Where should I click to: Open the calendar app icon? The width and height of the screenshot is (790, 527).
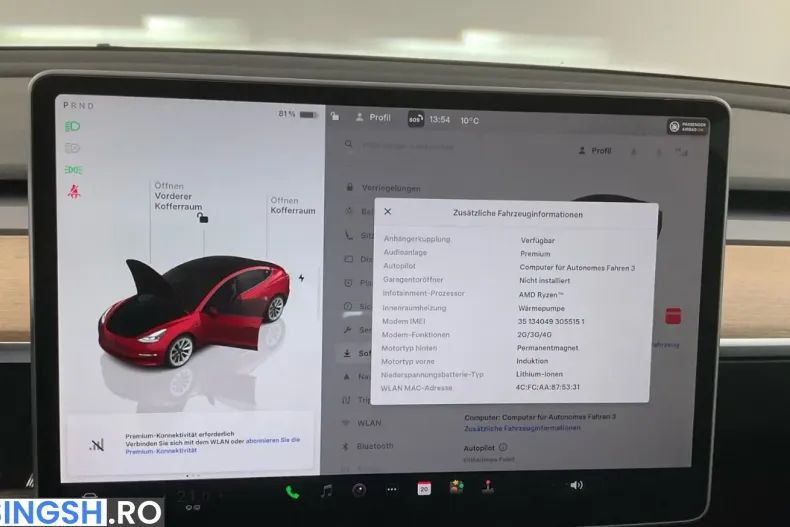pyautogui.click(x=424, y=488)
